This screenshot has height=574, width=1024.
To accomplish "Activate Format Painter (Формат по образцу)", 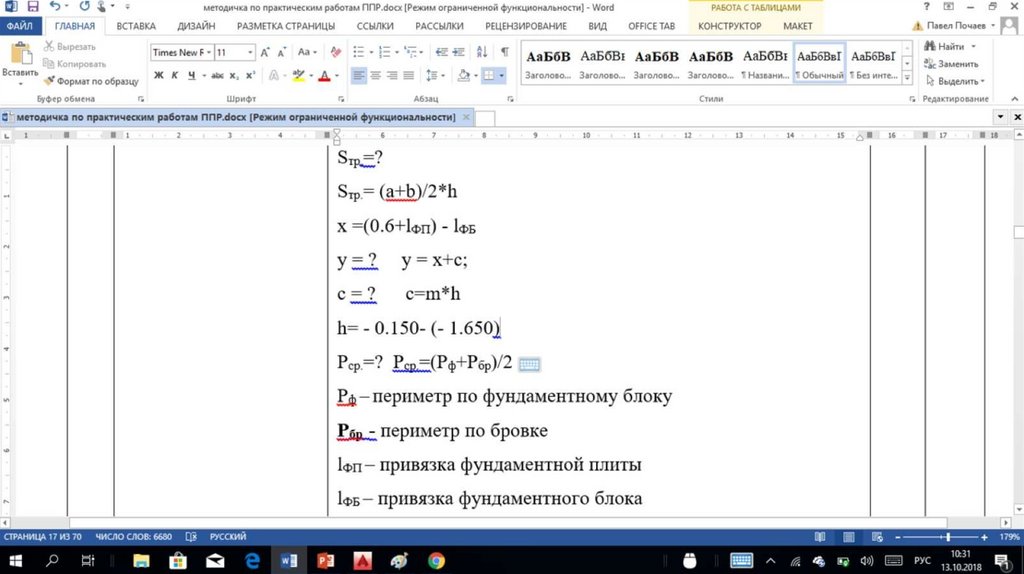I will [91, 81].
